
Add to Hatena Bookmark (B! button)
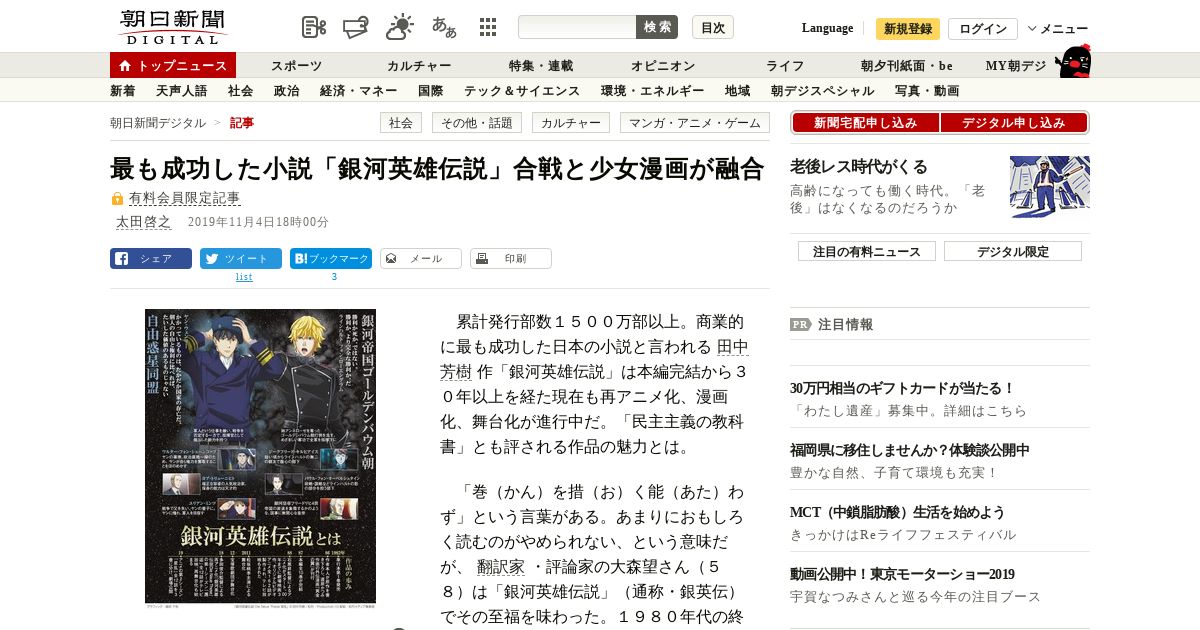331,259
